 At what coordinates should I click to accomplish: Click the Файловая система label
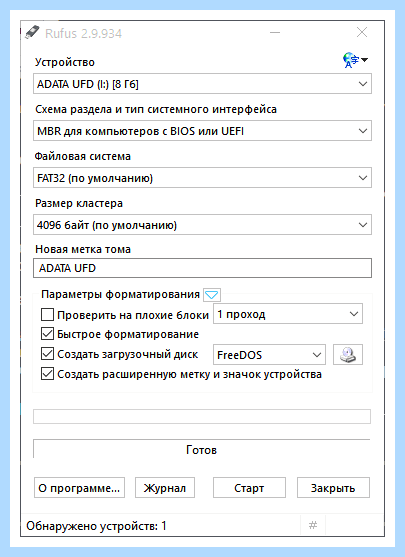82,156
